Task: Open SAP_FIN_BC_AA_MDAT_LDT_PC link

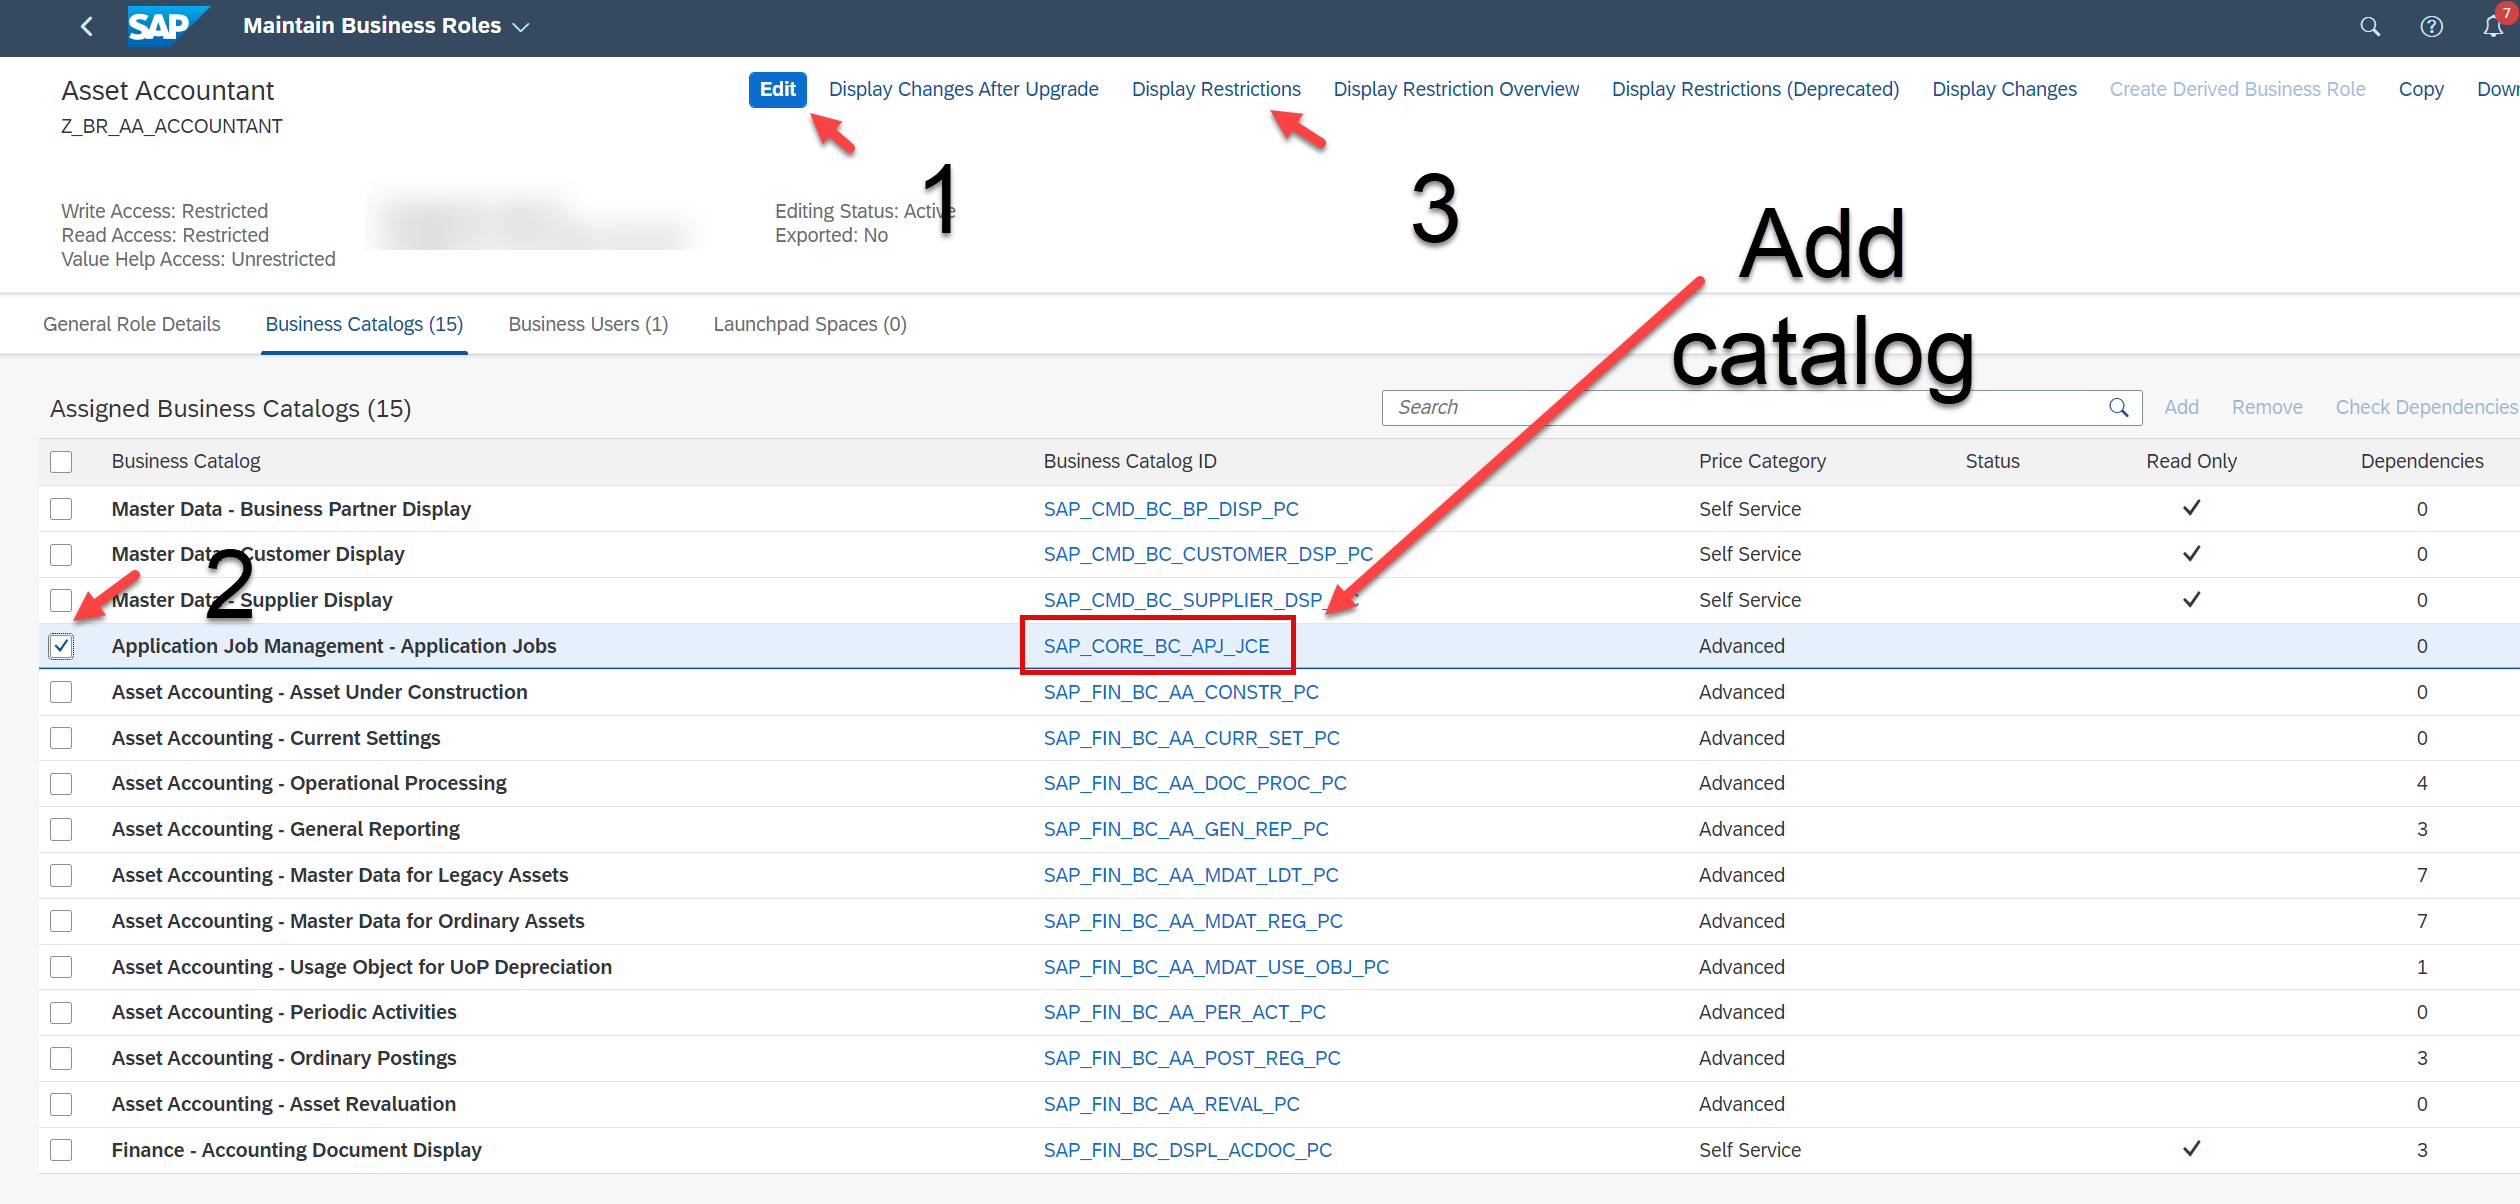Action: point(1191,875)
